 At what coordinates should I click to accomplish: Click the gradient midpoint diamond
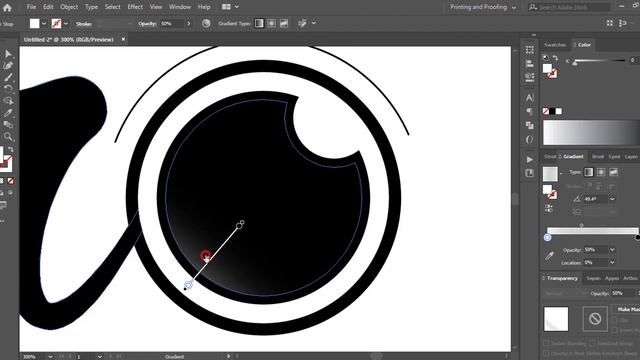pyautogui.click(x=582, y=225)
